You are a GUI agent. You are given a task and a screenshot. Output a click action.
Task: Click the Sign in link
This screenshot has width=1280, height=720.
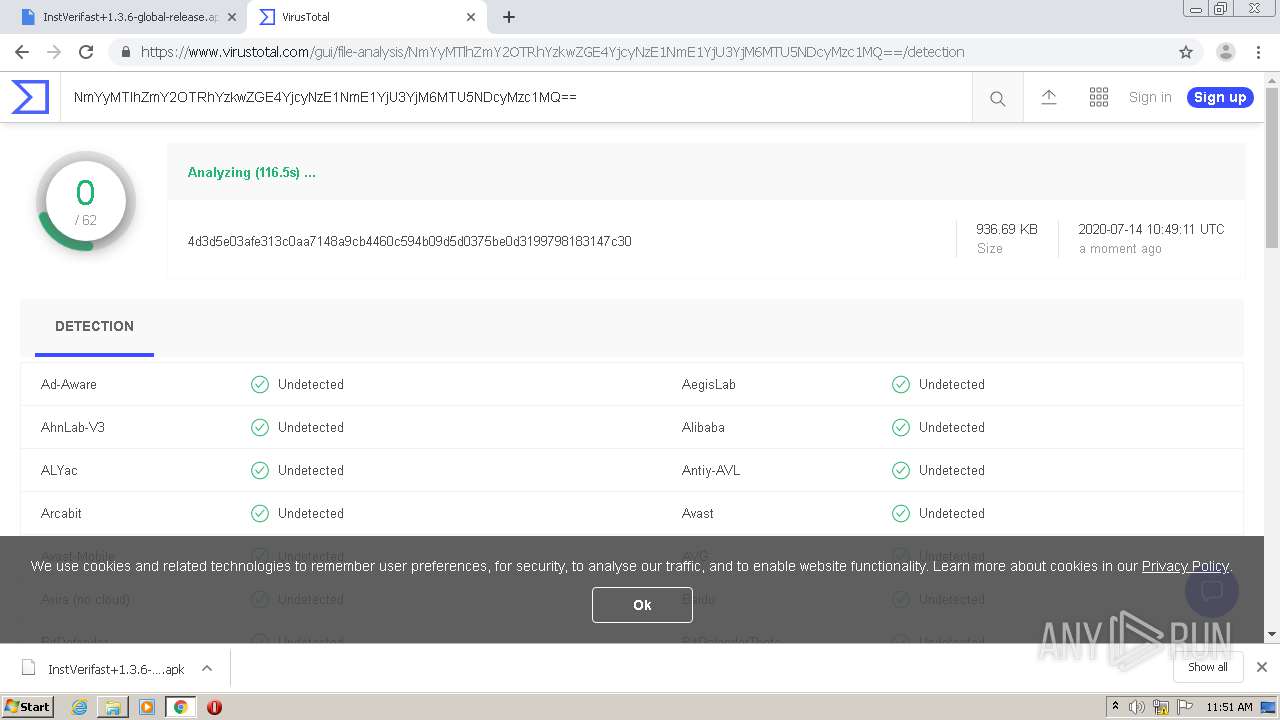[x=1150, y=97]
